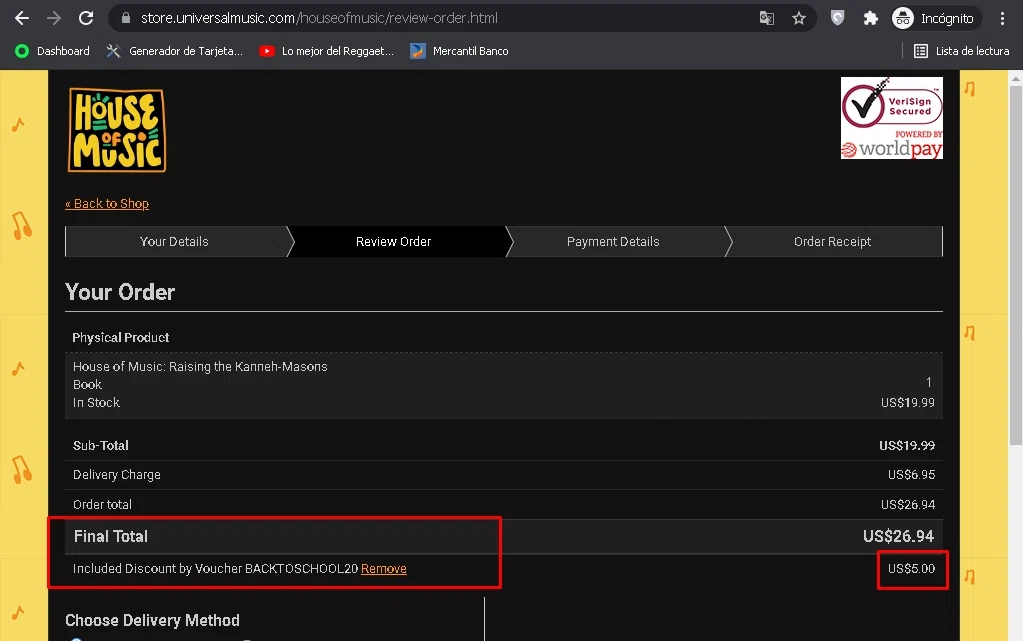Click the page vertical scrollbar thumb
1023x641 pixels.
(x=1016, y=264)
